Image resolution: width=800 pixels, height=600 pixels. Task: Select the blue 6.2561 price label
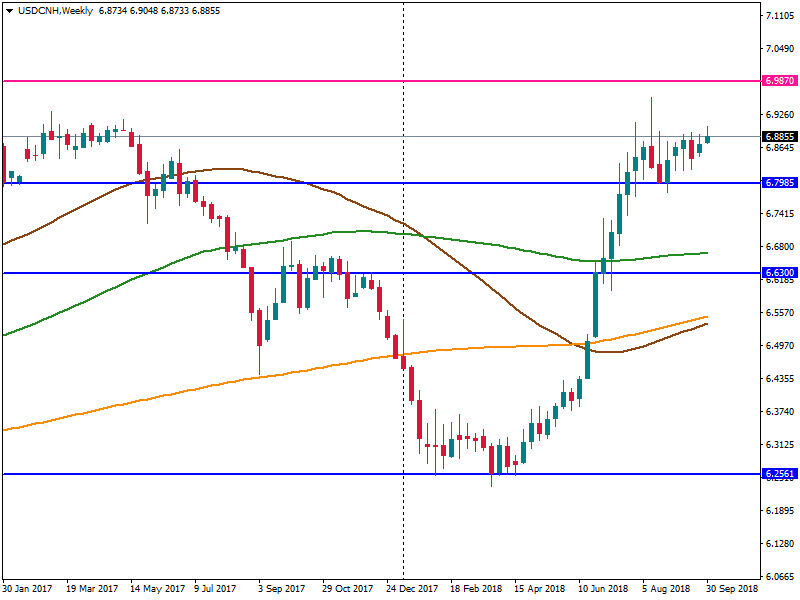pyautogui.click(x=778, y=474)
